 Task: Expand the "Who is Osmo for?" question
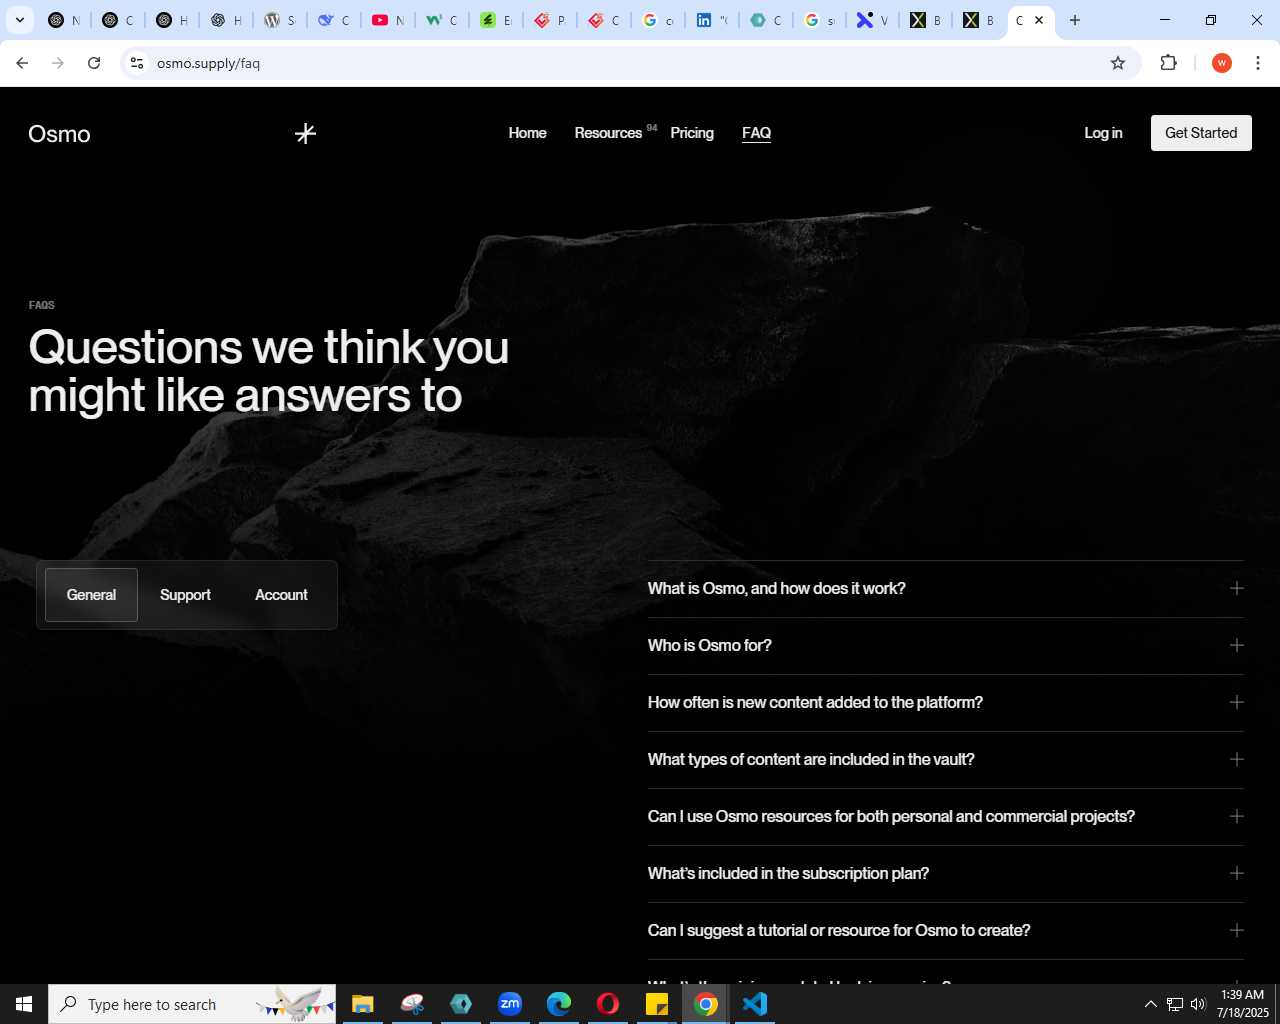[946, 646]
